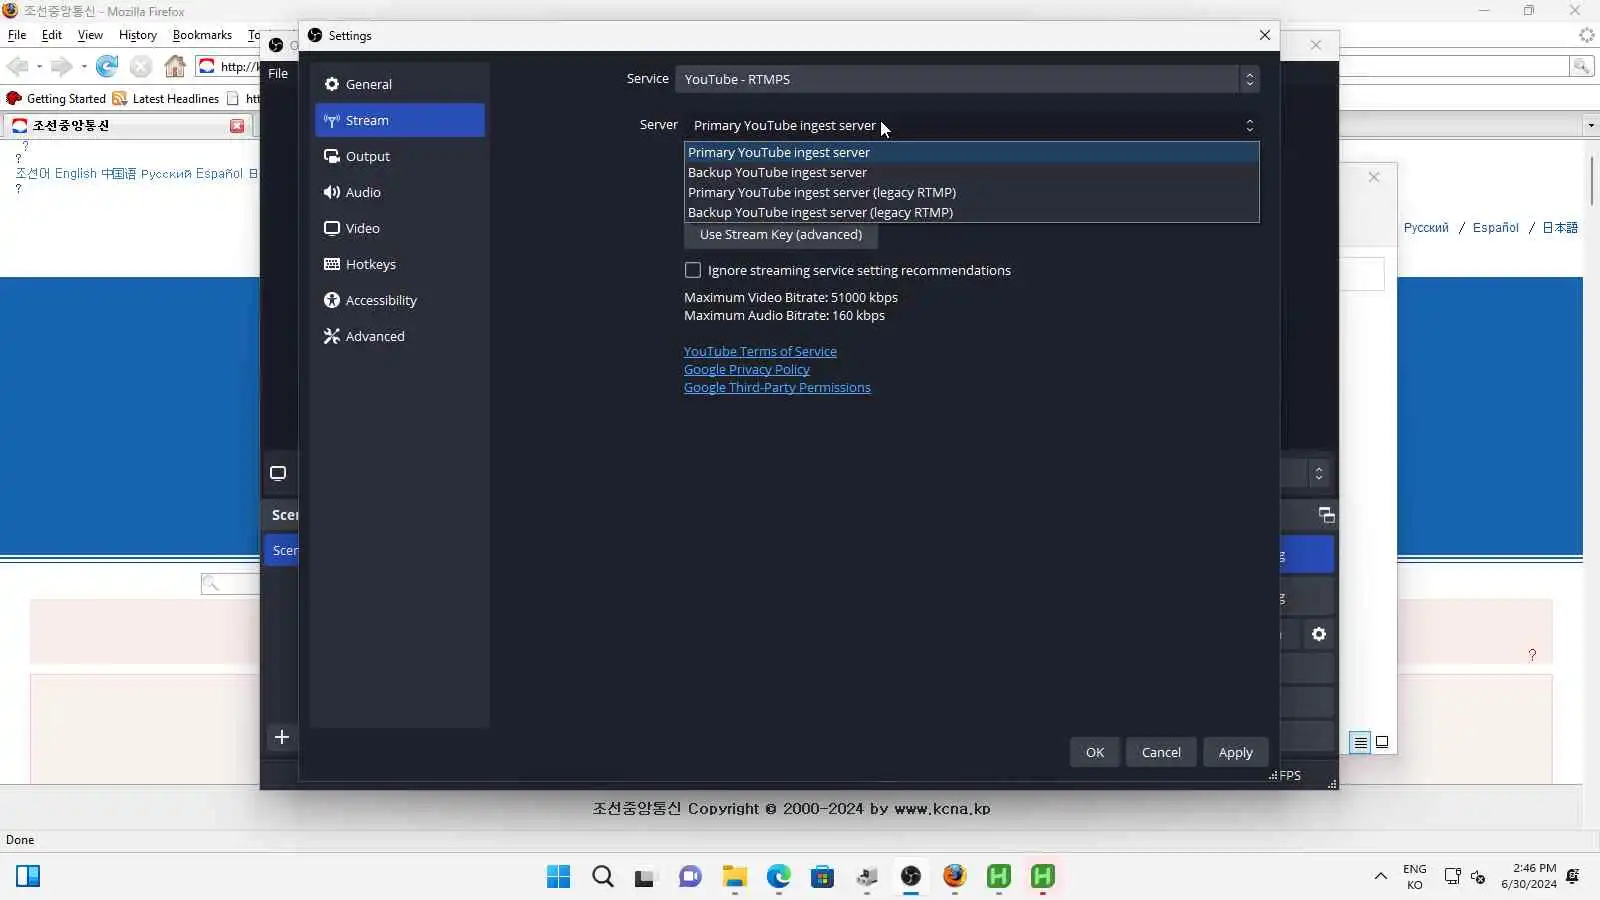
Task: Open Firefox File menu
Action: pos(17,35)
